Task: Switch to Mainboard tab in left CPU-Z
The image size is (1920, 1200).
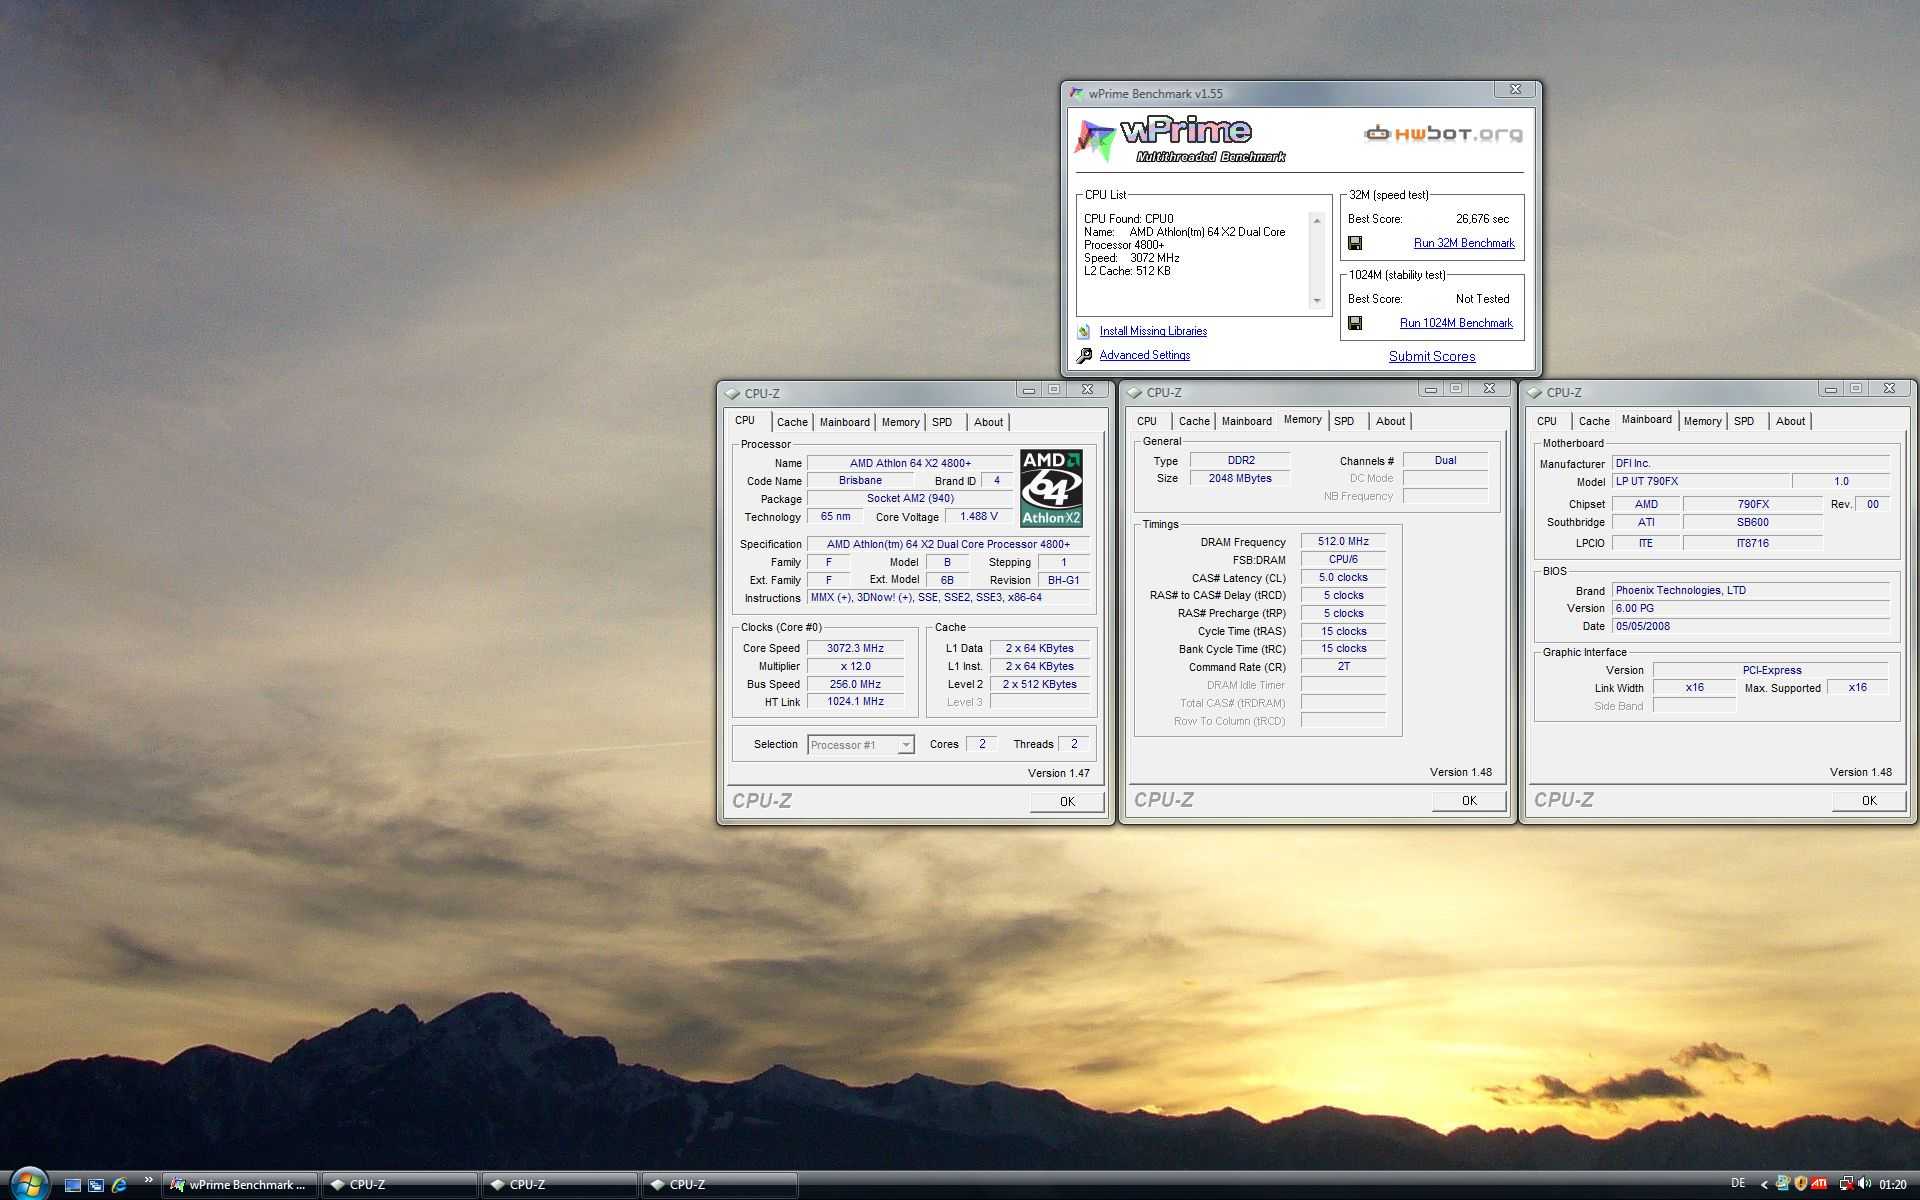Action: 845,422
